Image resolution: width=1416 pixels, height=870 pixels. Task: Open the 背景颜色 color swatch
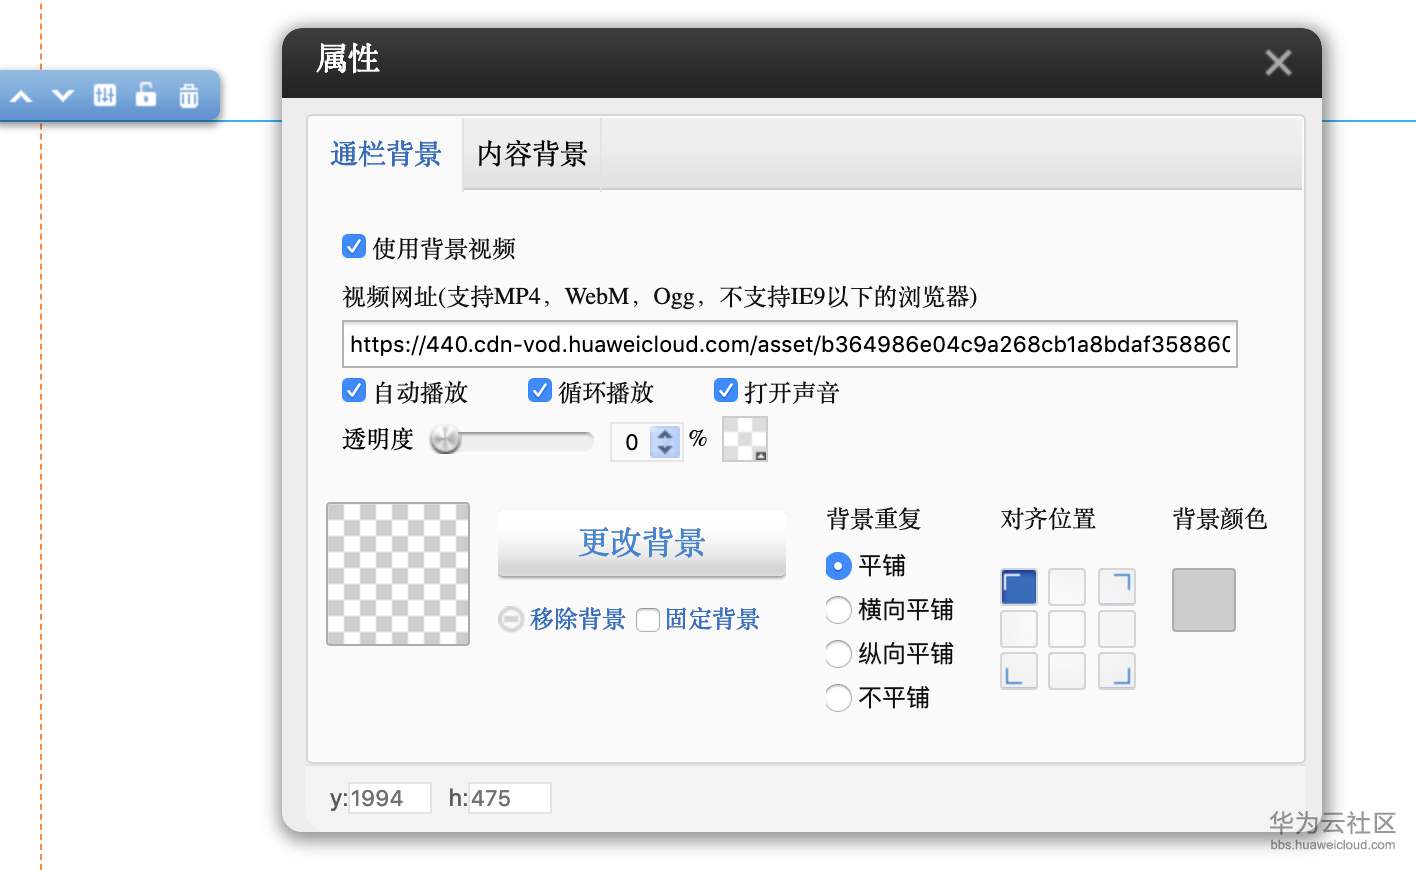click(x=1203, y=600)
